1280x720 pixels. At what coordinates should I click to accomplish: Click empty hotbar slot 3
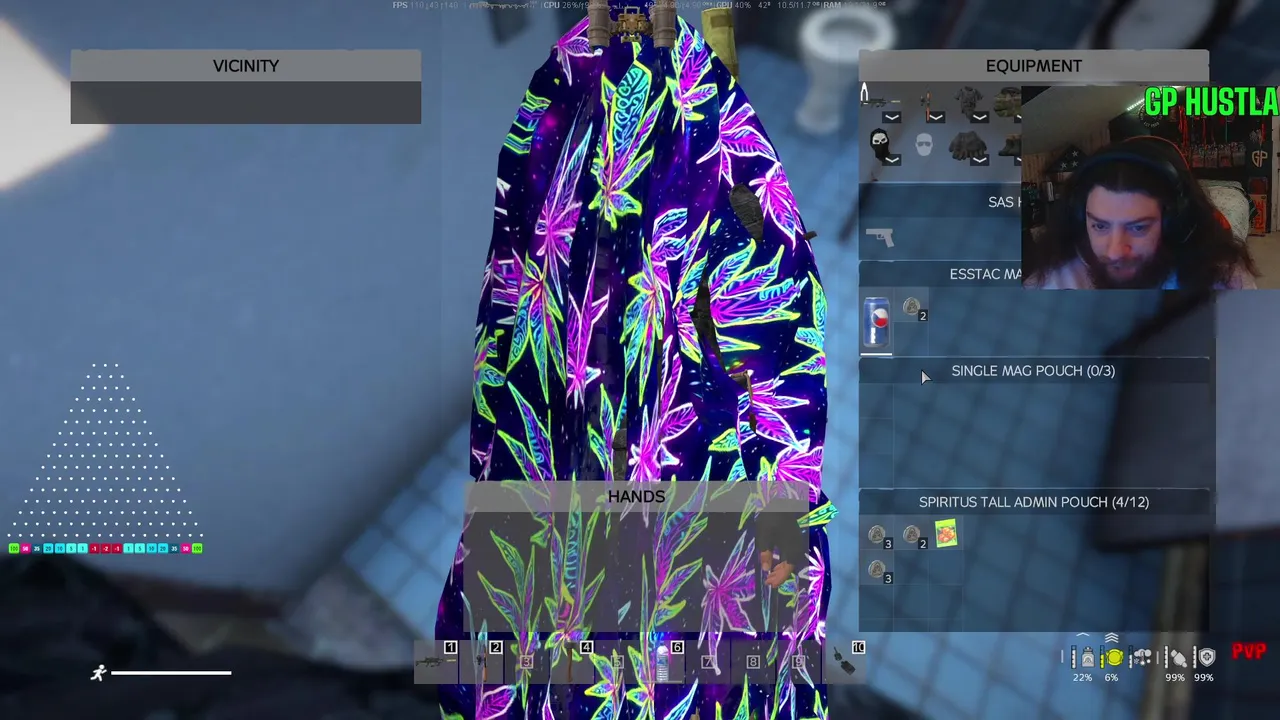(x=527, y=662)
